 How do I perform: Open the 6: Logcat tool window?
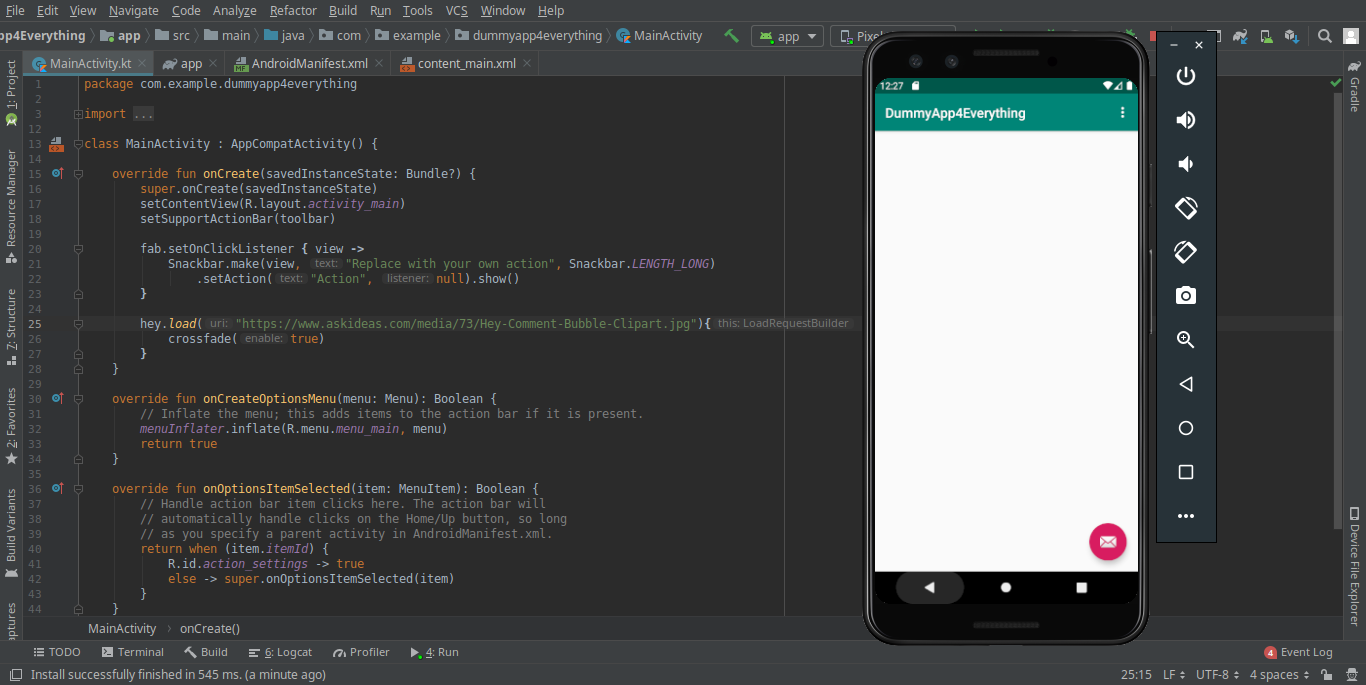pyautogui.click(x=280, y=652)
